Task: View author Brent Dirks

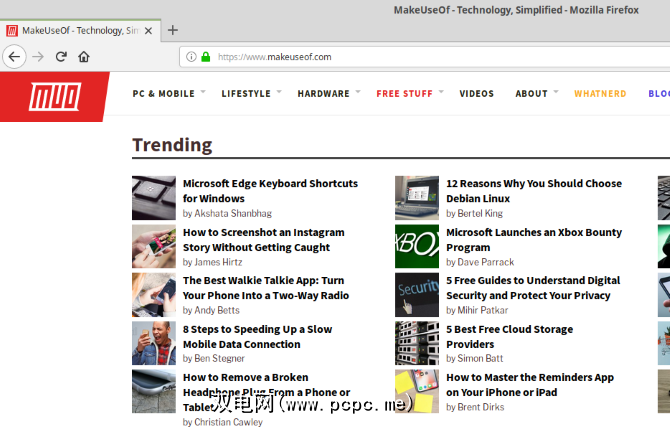Action: (x=481, y=407)
